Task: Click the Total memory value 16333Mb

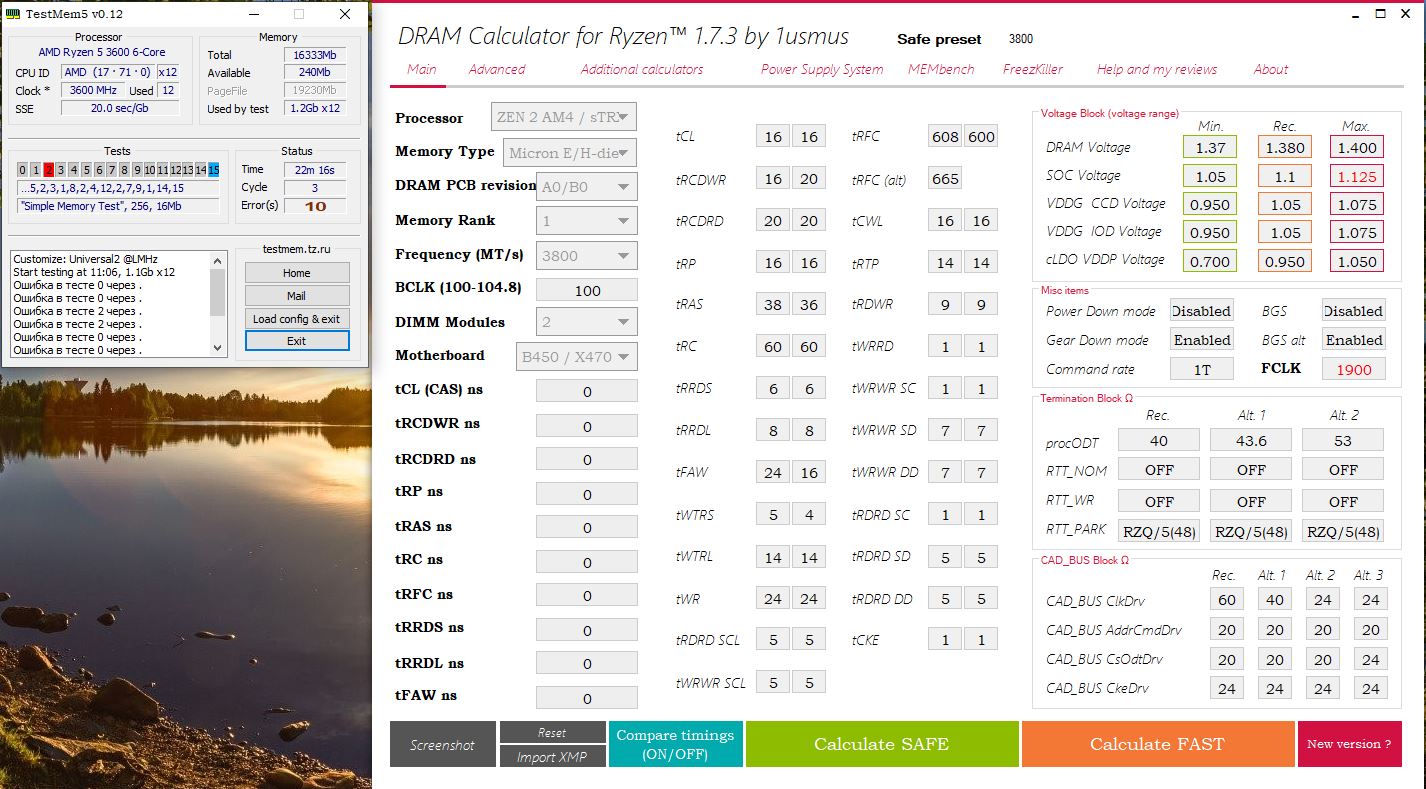Action: click(315, 55)
